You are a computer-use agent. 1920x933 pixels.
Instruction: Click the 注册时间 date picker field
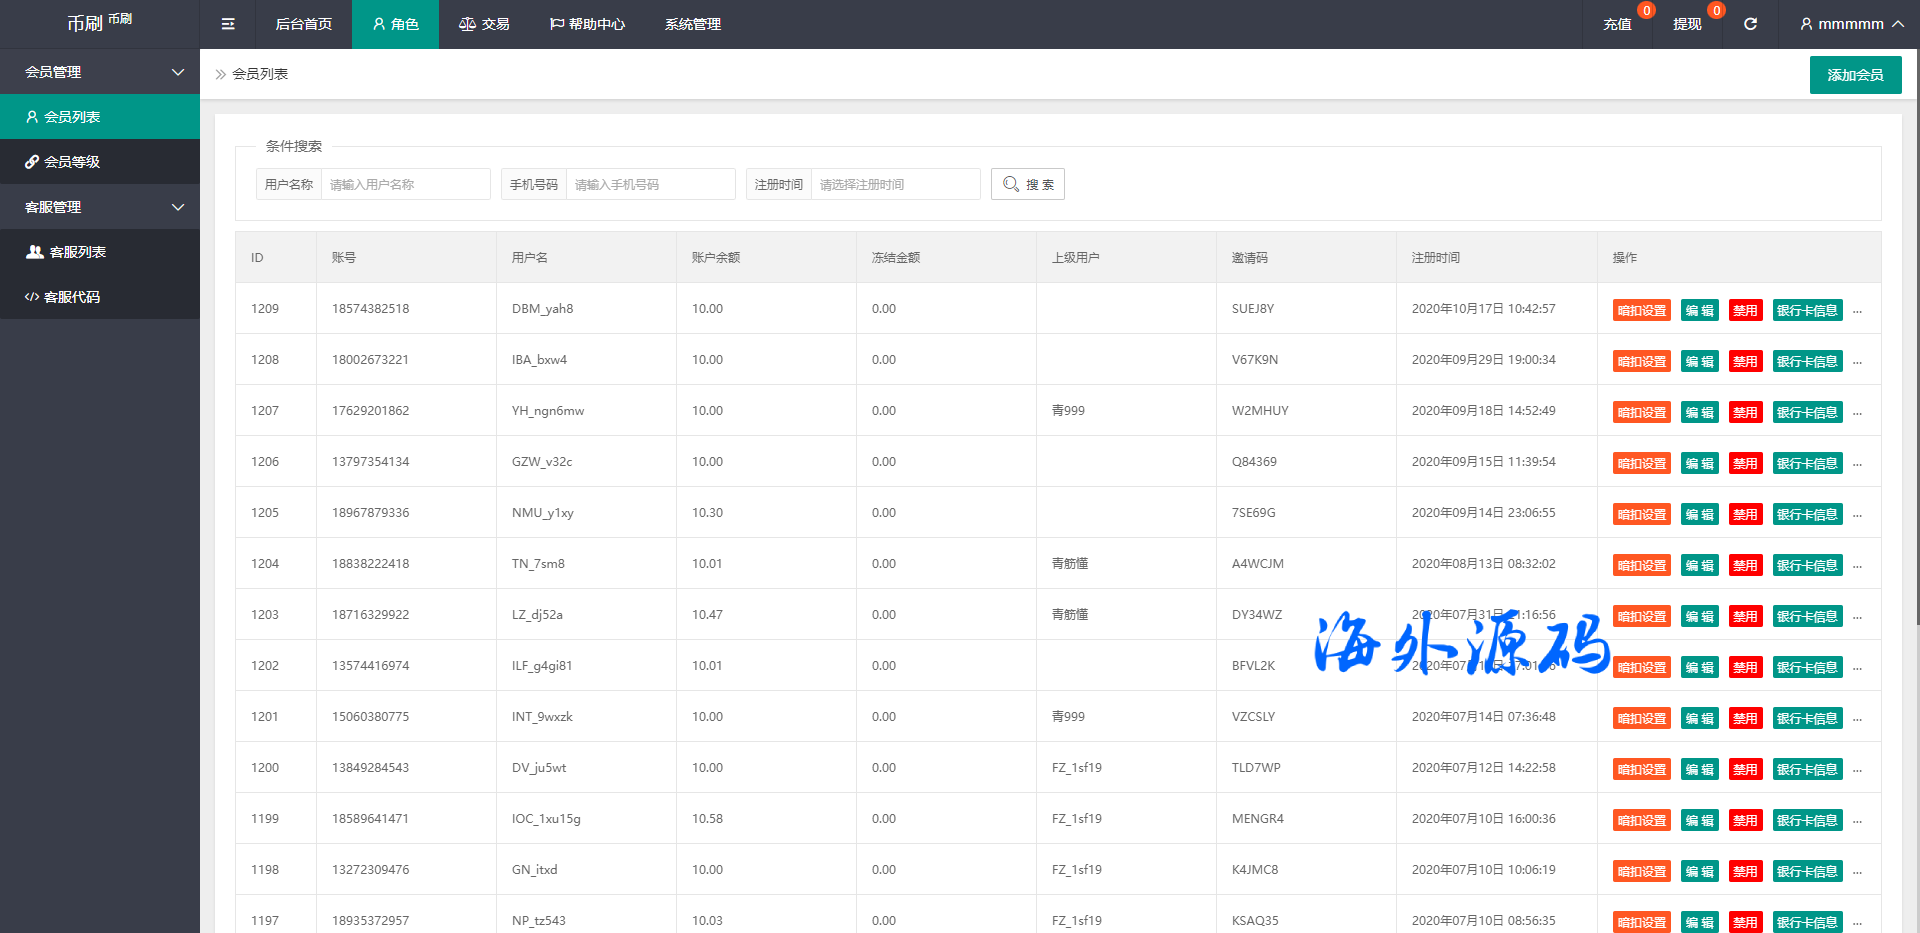895,184
